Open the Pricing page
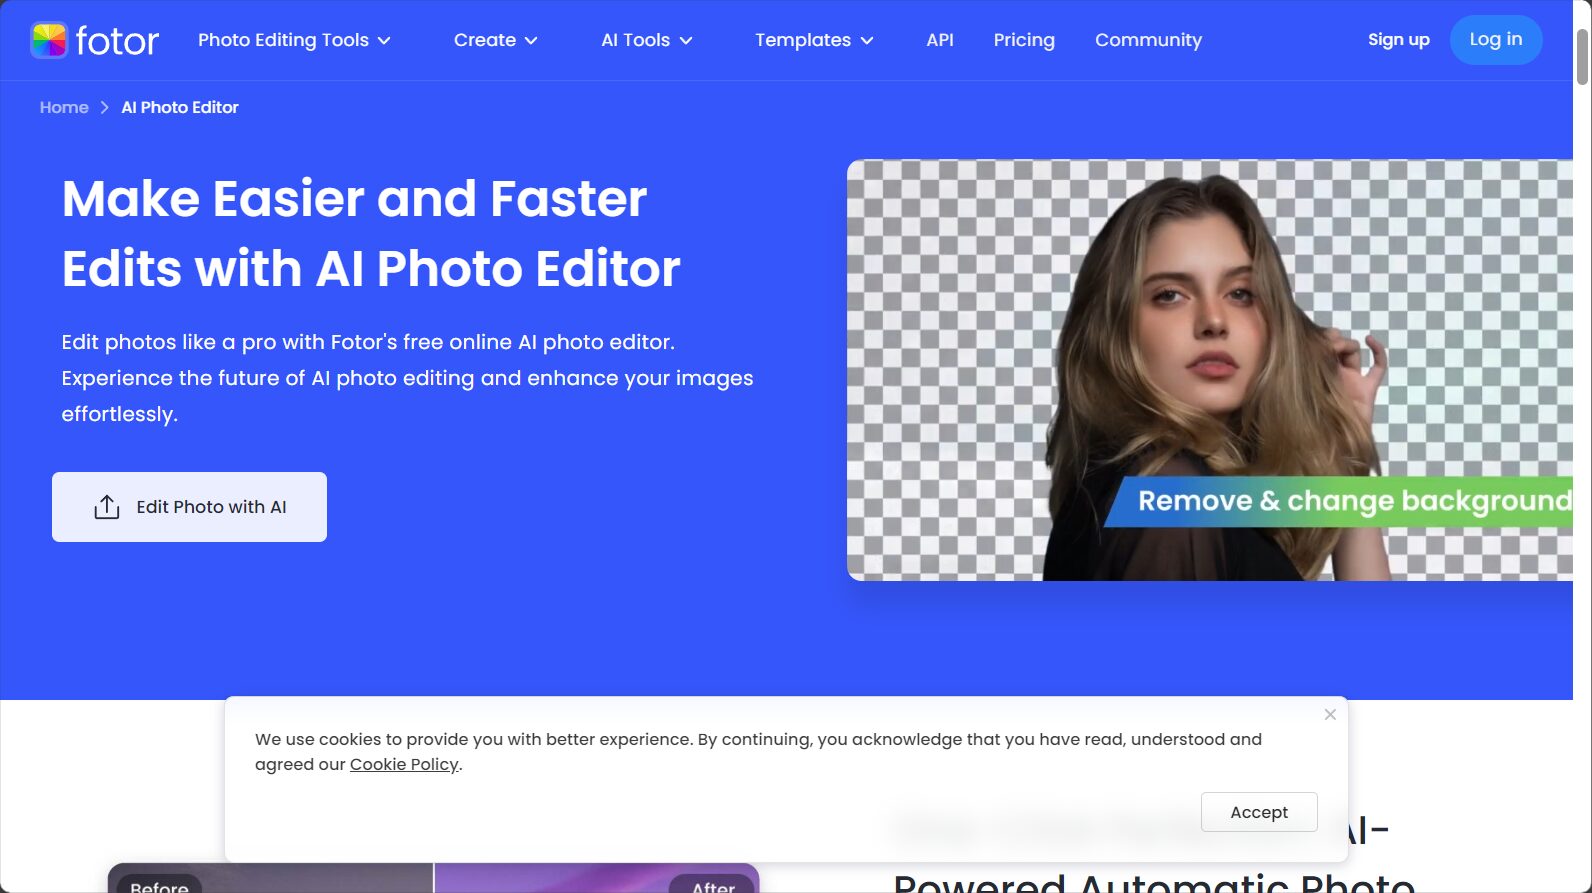 point(1024,40)
